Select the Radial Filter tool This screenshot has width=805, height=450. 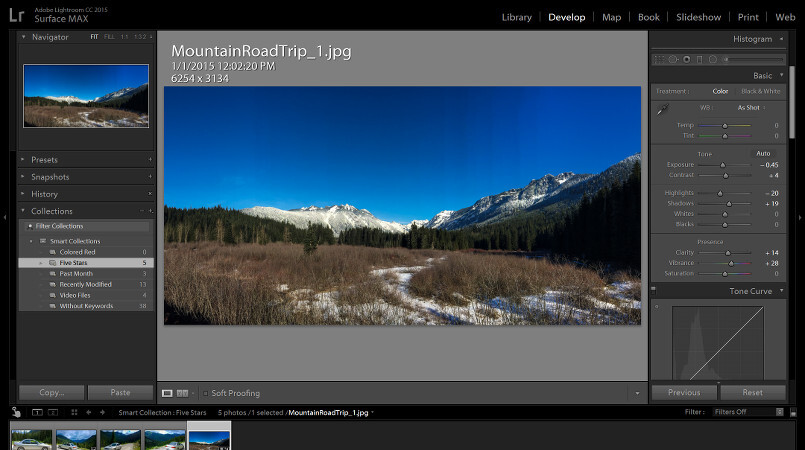click(x=713, y=60)
